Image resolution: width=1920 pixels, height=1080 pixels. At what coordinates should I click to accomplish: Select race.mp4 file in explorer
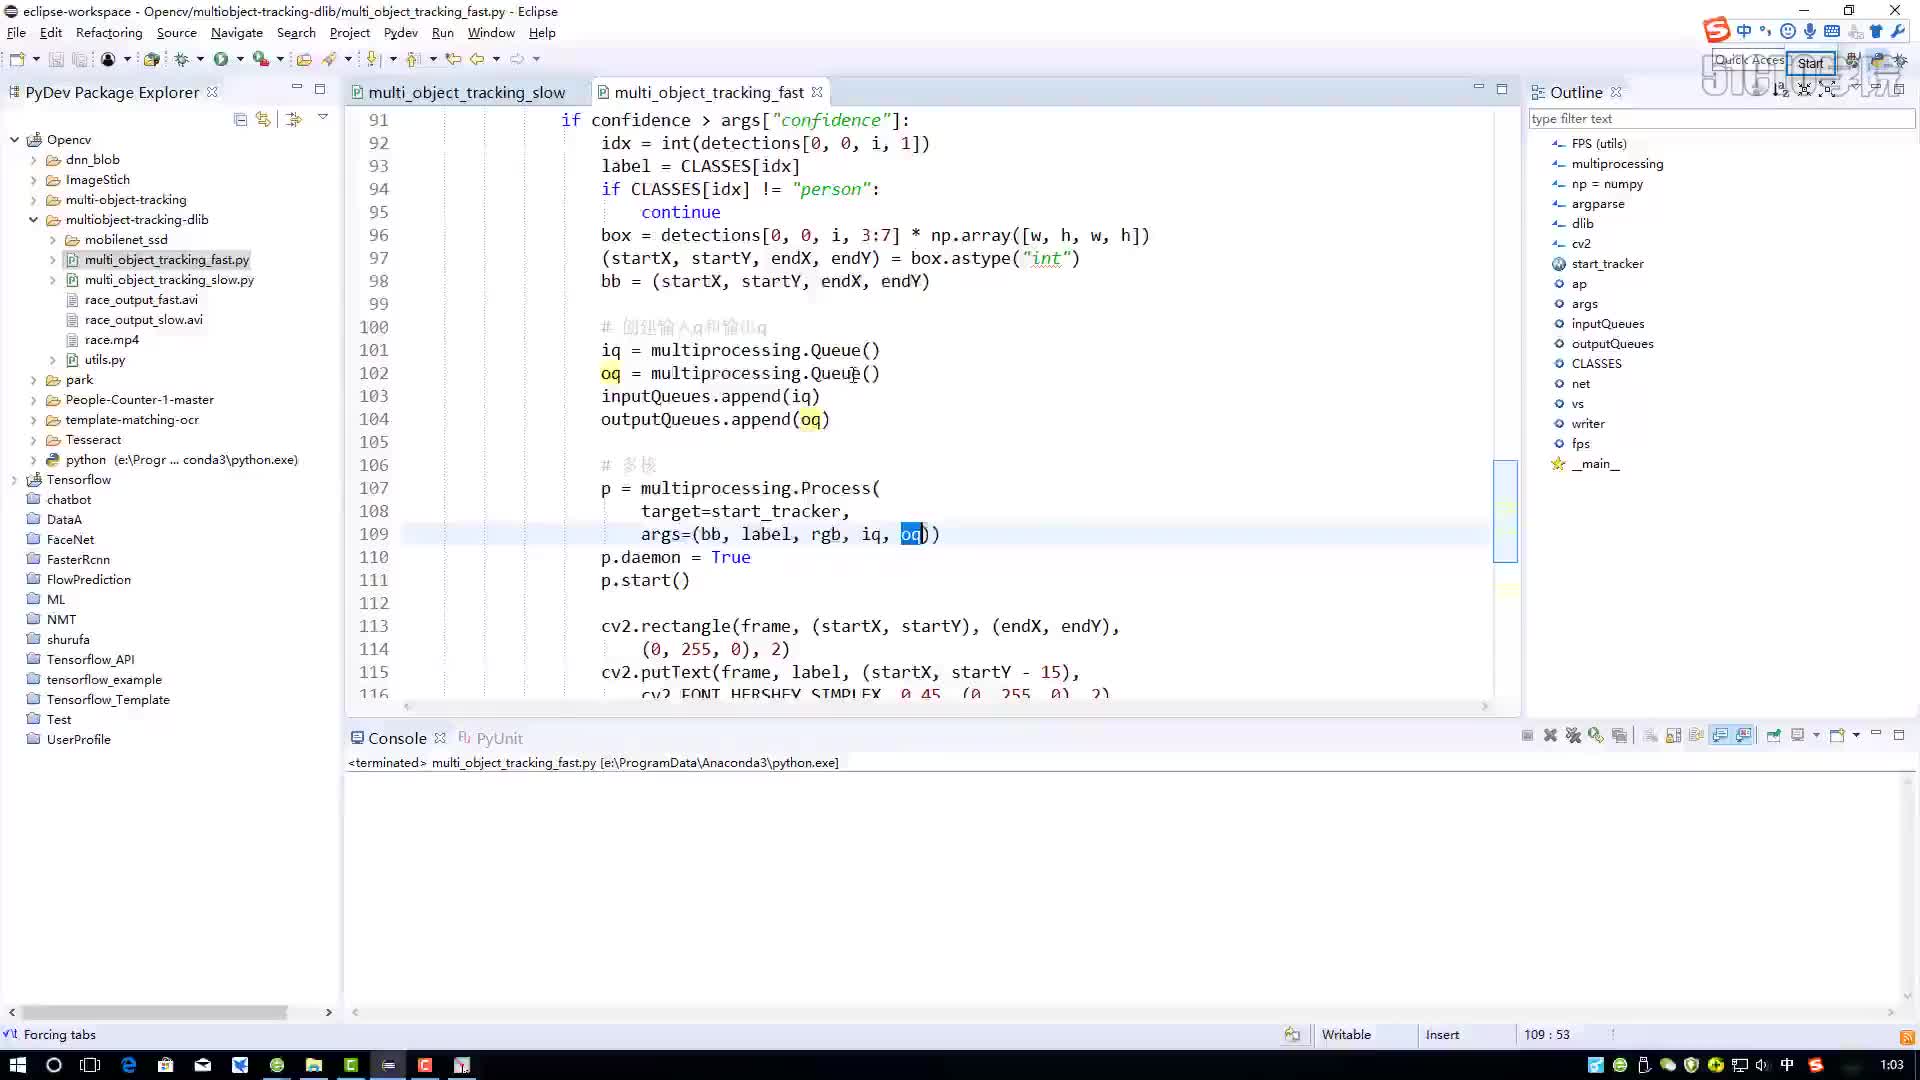[112, 340]
